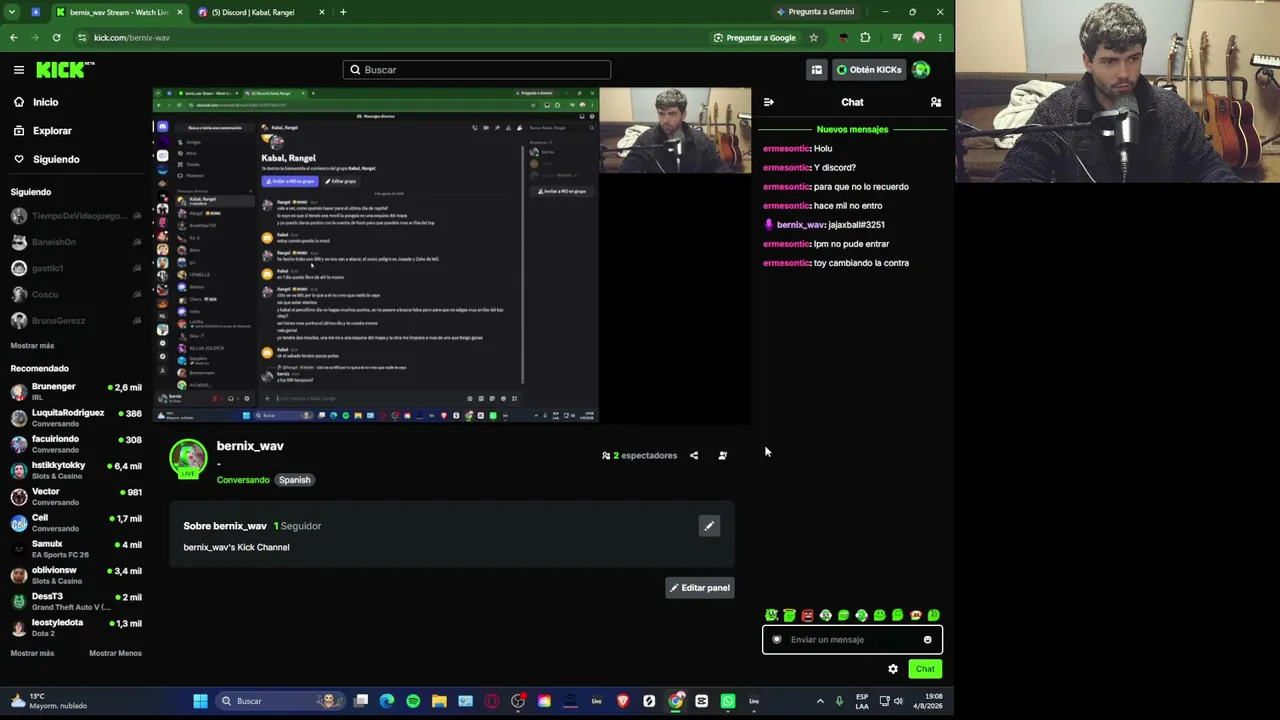Viewport: 1280px width, 720px height.
Task: Click the Nuevos mensajes banner in chat
Action: point(852,130)
